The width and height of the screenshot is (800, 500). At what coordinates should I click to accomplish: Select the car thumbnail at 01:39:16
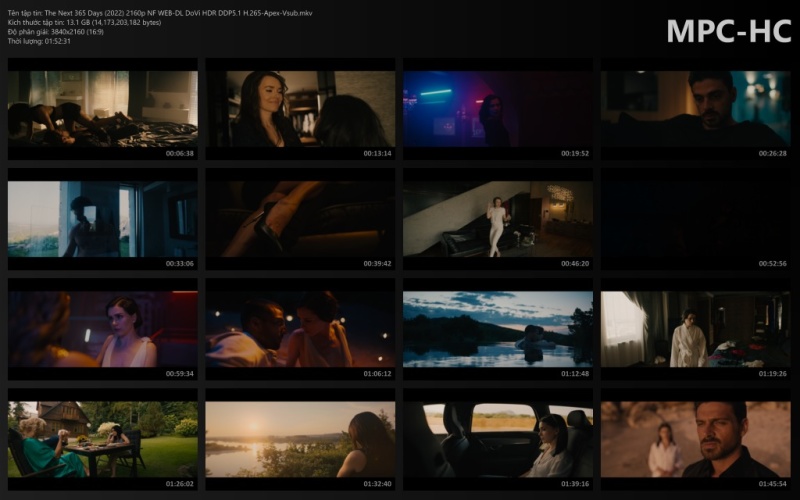[498, 439]
